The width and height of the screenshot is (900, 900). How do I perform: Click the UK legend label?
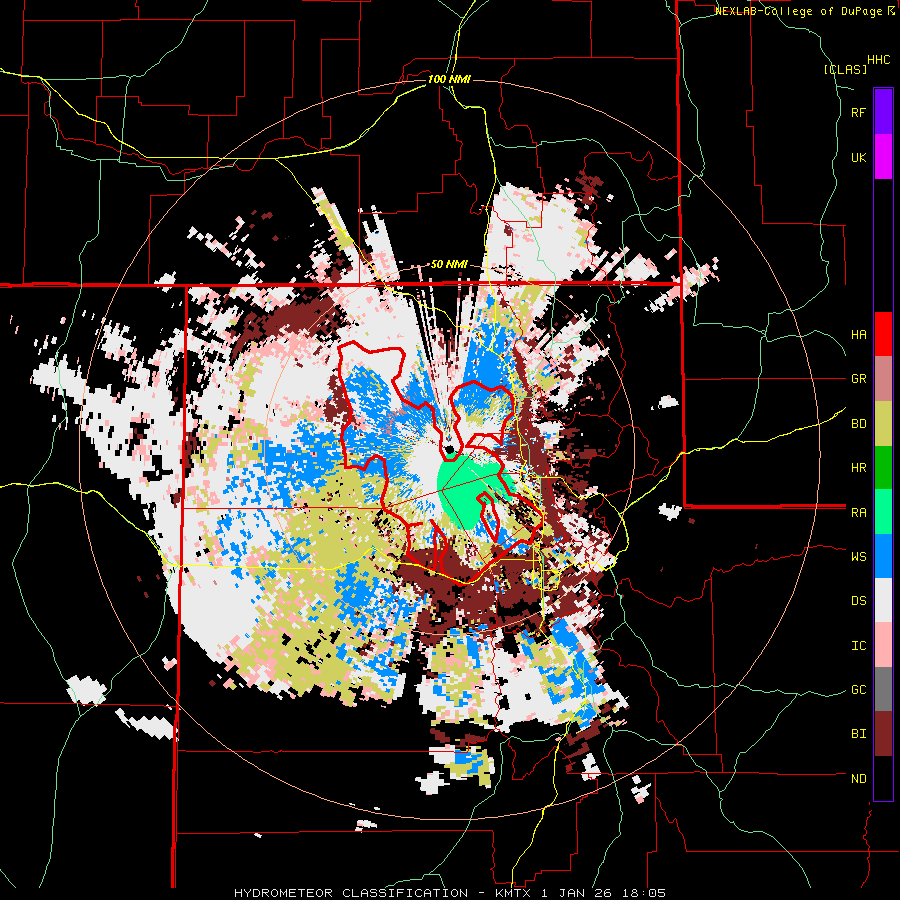(x=858, y=157)
